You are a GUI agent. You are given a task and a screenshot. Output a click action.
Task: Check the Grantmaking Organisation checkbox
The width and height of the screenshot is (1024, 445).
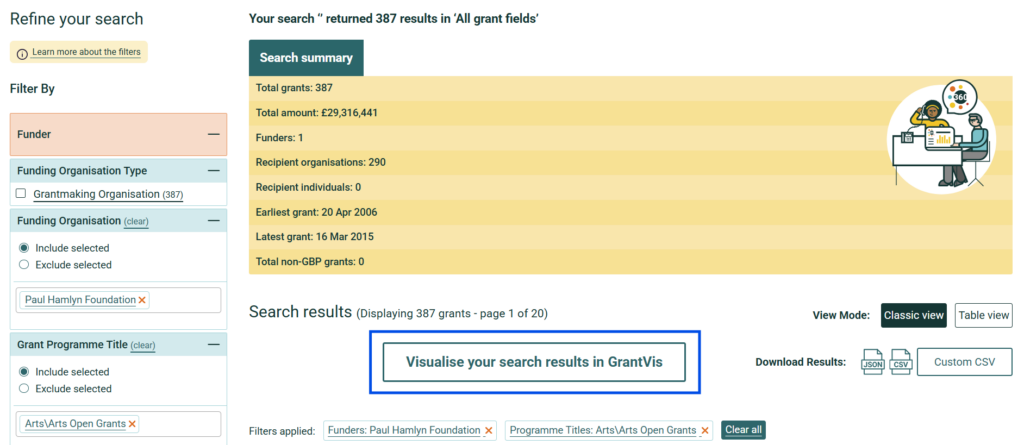click(x=21, y=193)
